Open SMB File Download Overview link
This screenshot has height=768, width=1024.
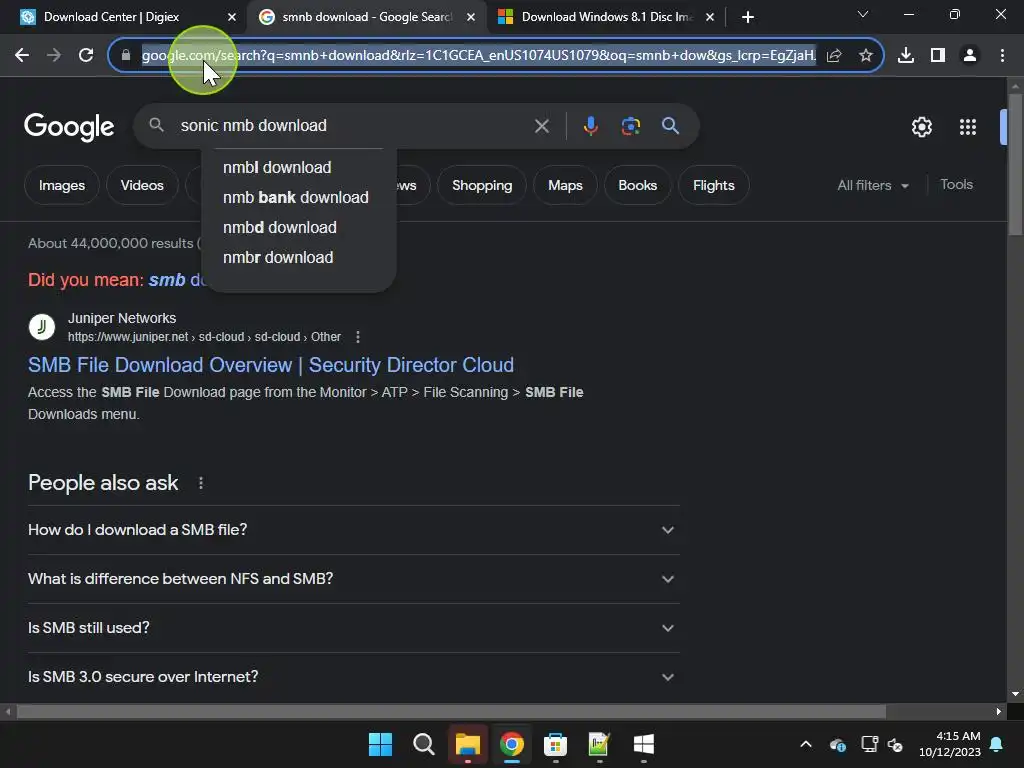tap(270, 365)
